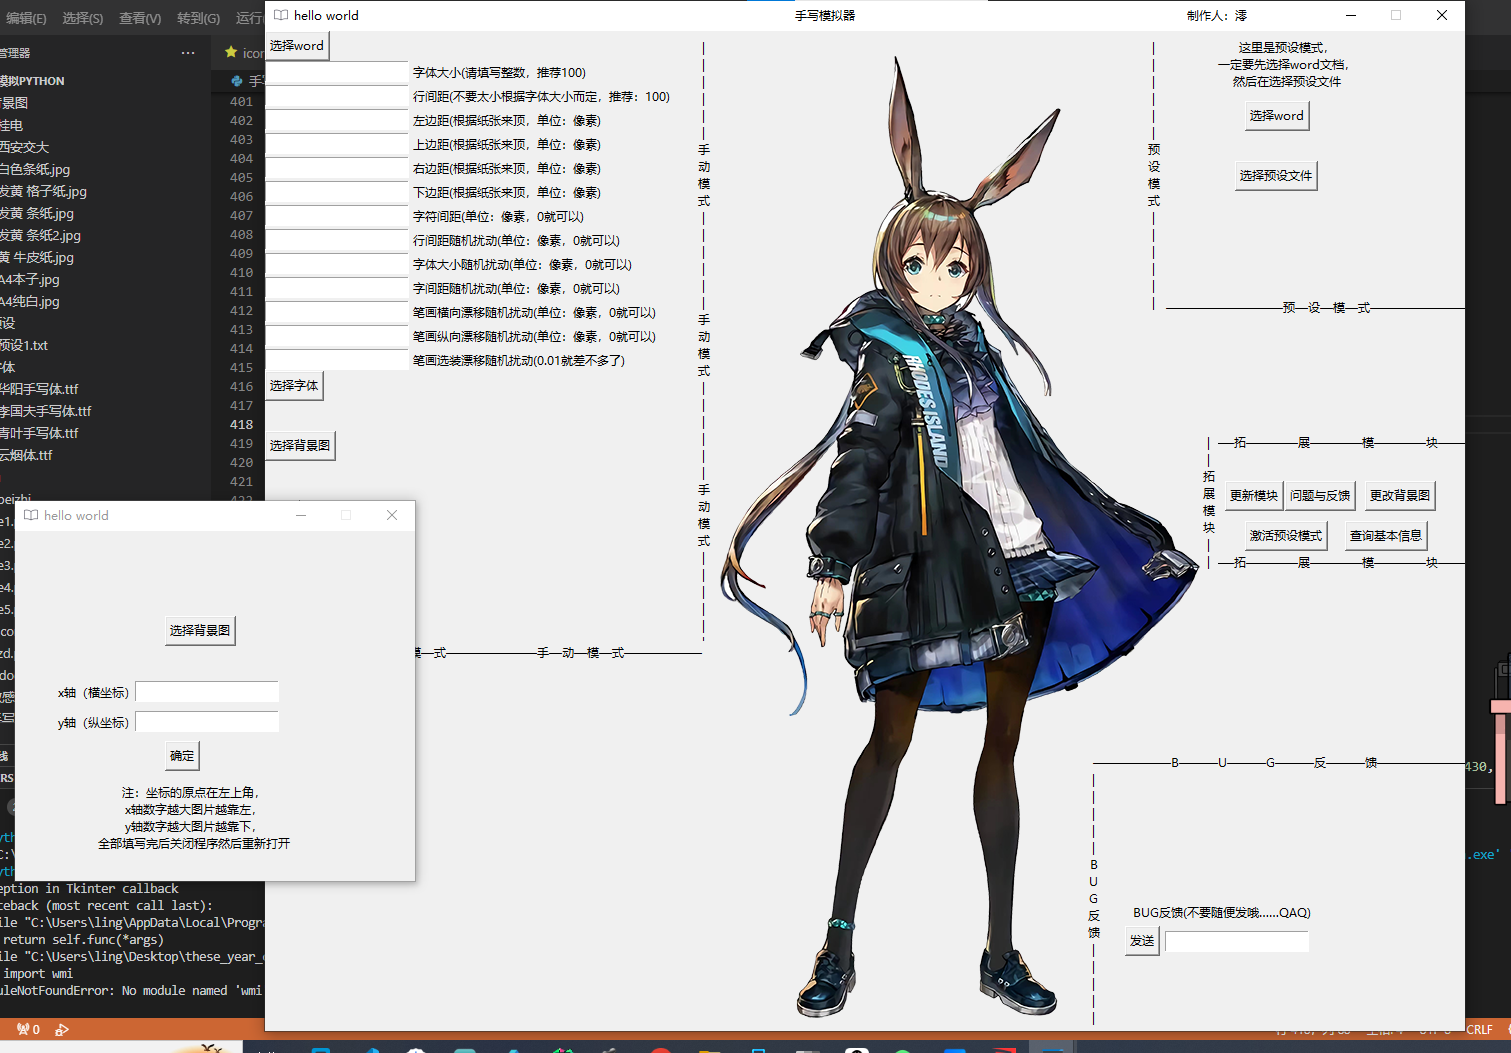The image size is (1511, 1053).
Task: Focus the 笔画纵向漂移随机扰动 input field
Action: tap(337, 336)
